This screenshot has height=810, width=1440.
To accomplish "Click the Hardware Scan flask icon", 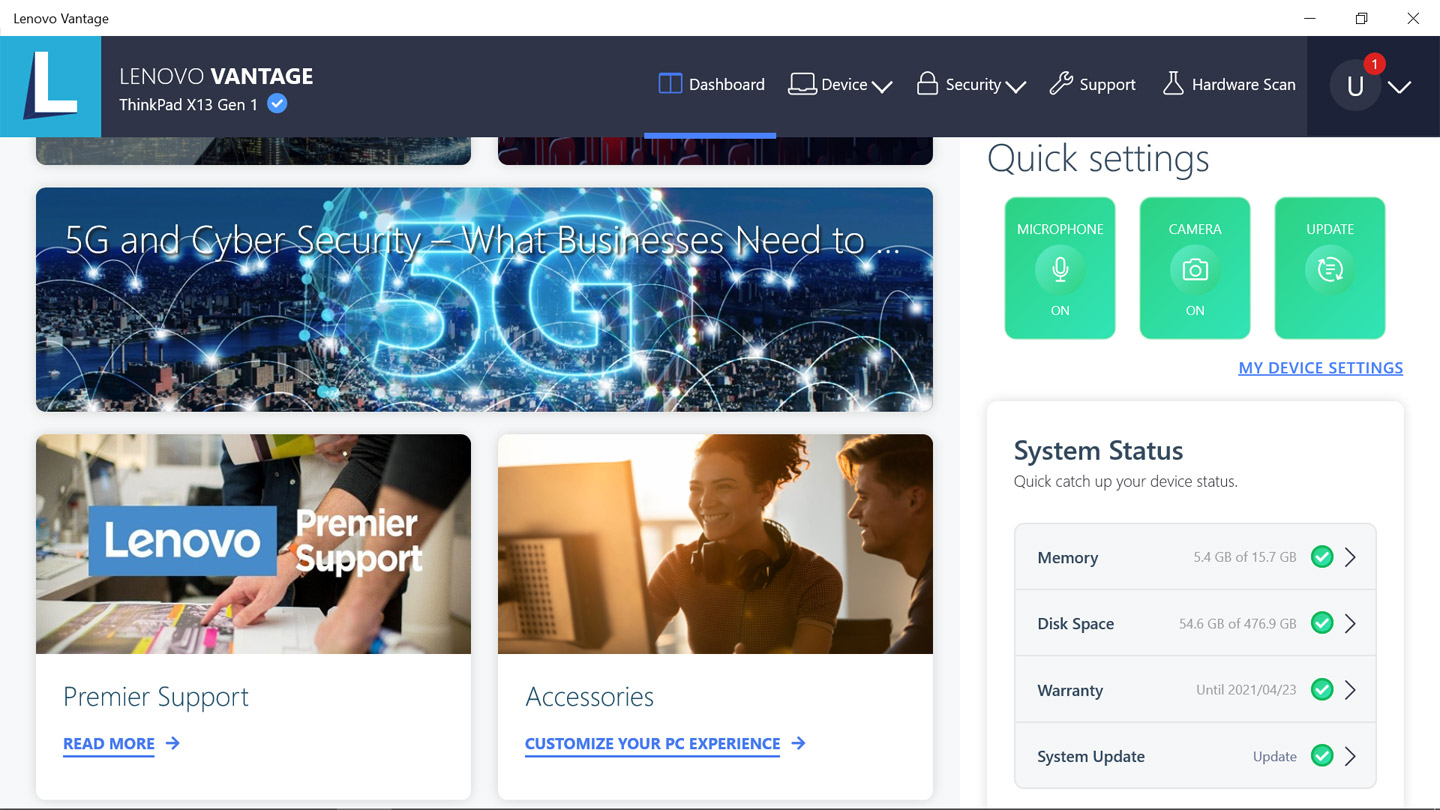I will [1173, 84].
